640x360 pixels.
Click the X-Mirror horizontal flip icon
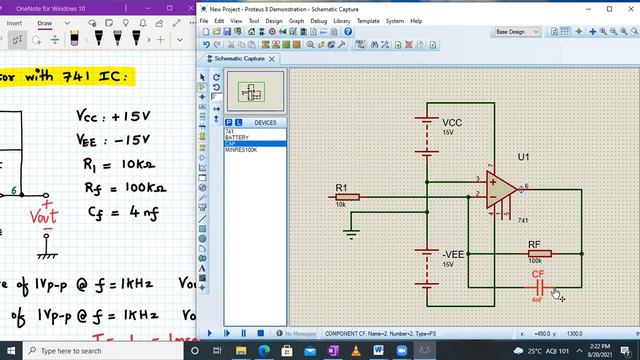pos(216,109)
